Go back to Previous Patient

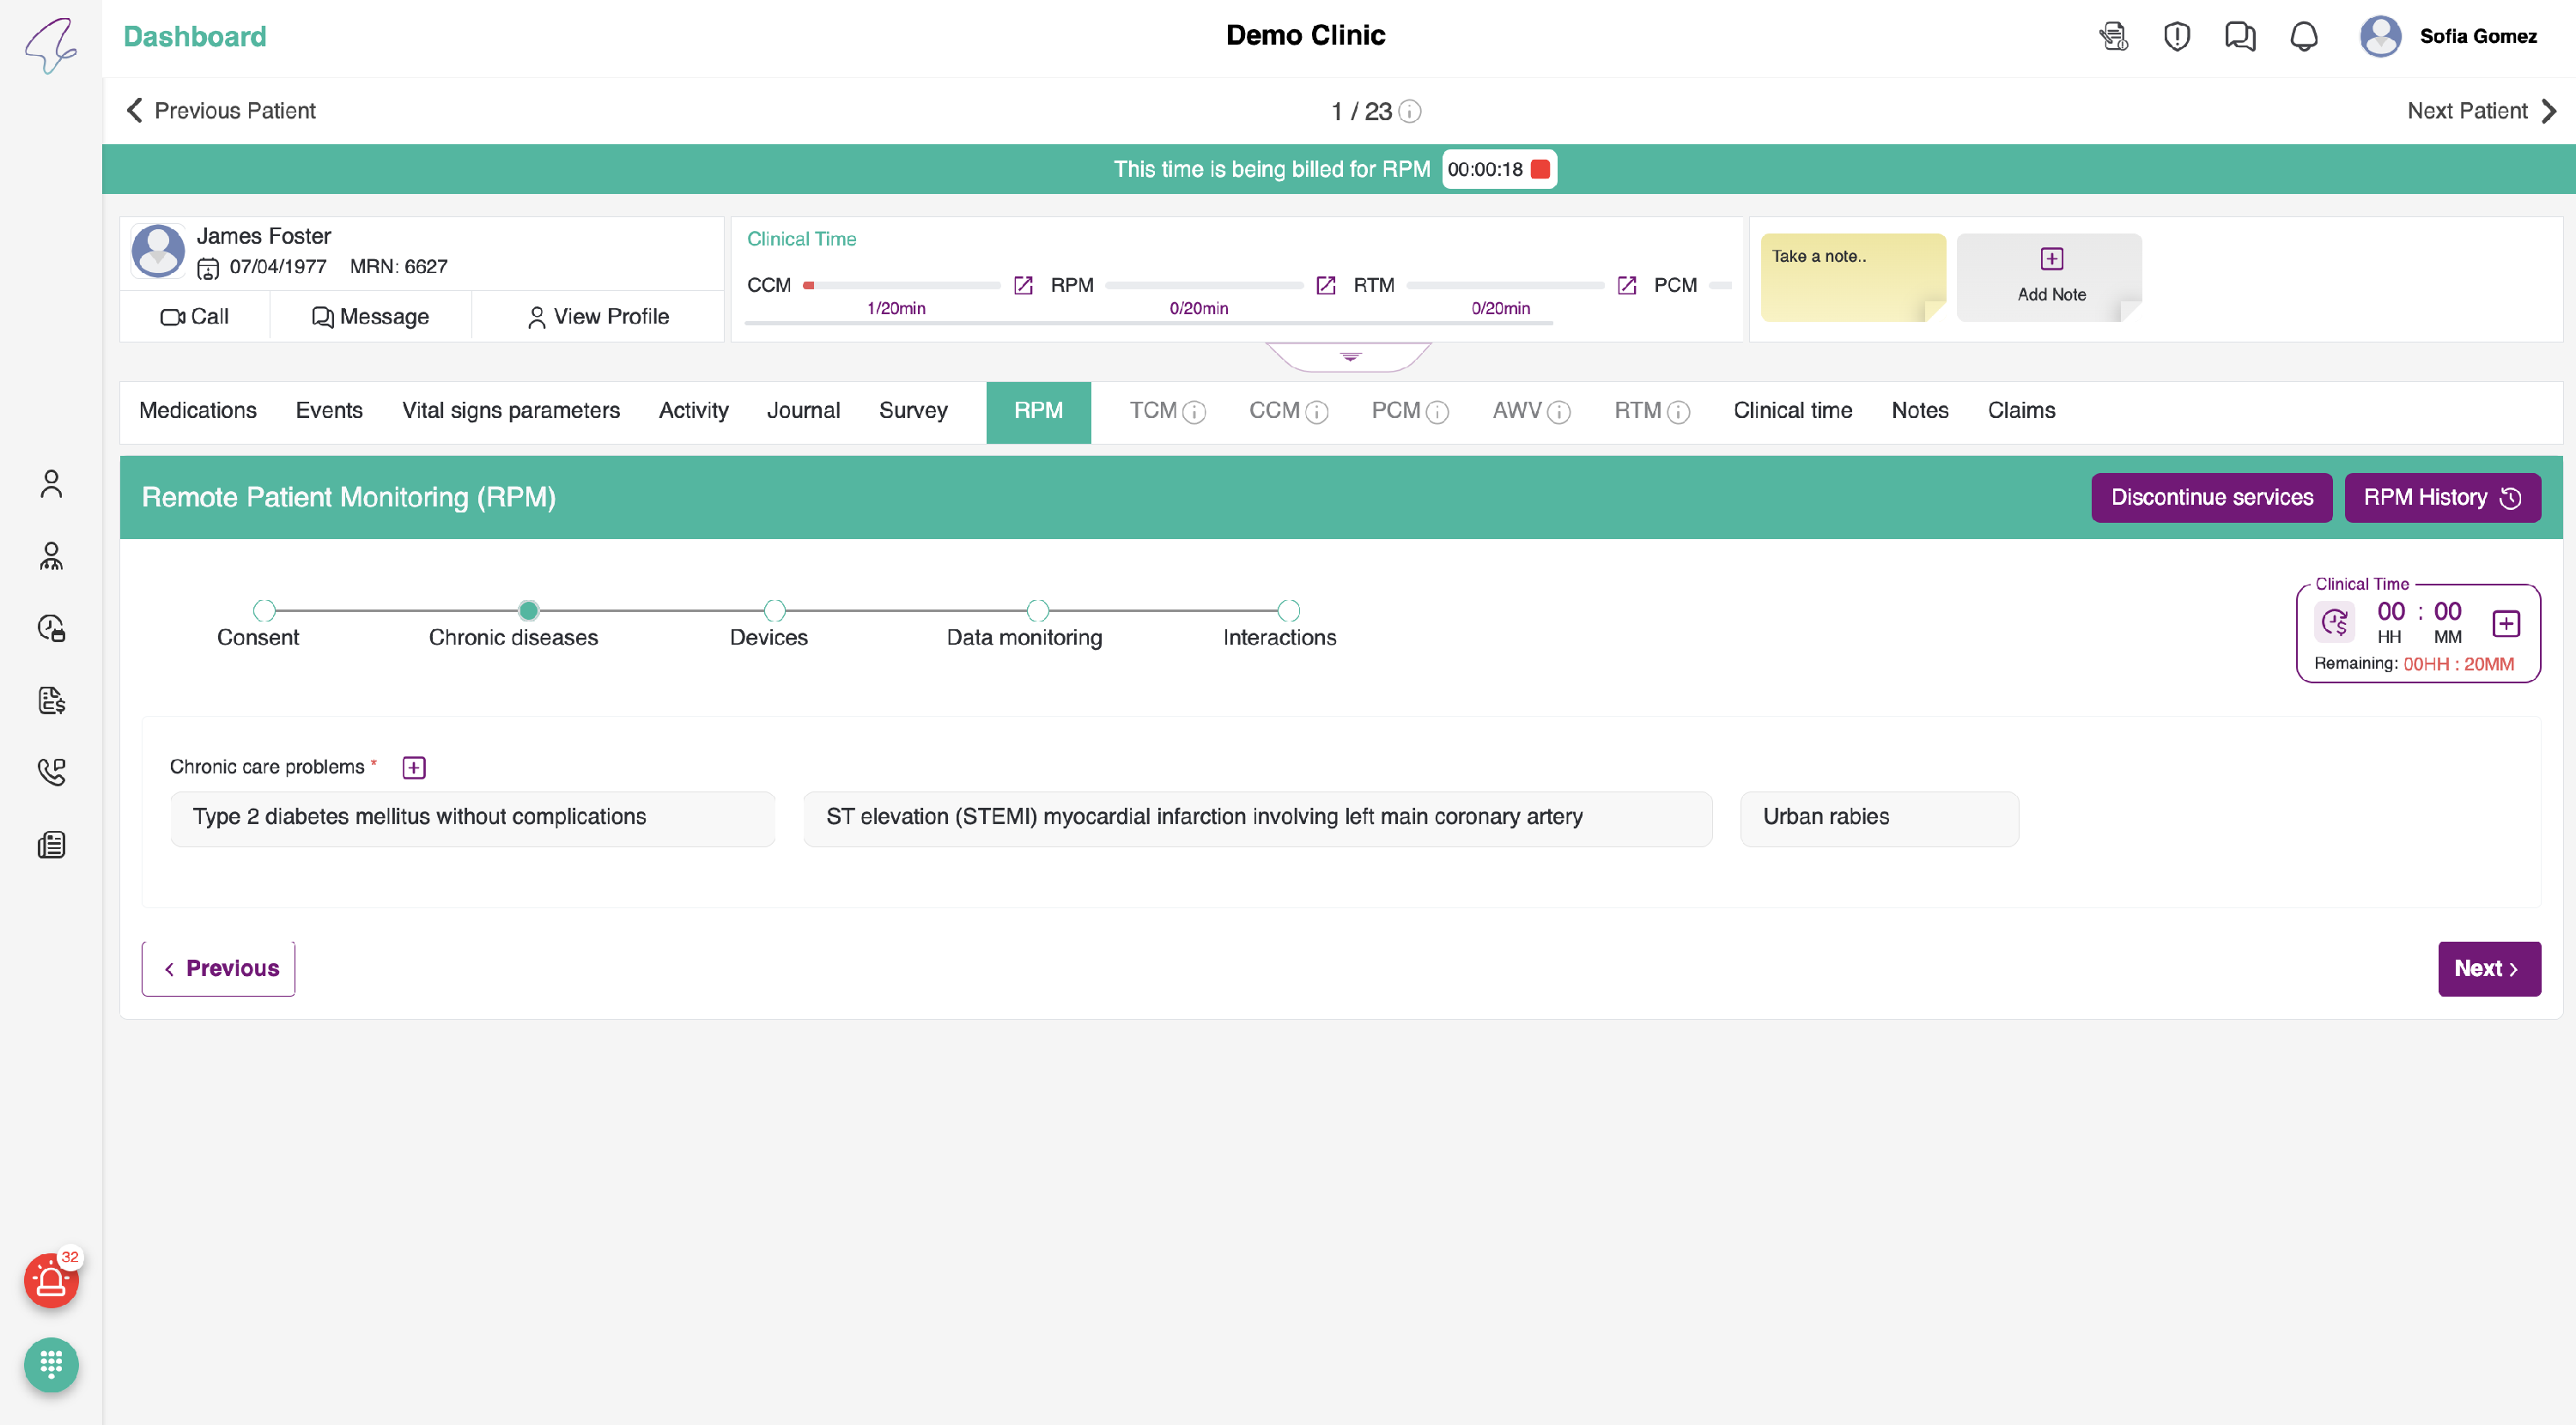coord(221,111)
